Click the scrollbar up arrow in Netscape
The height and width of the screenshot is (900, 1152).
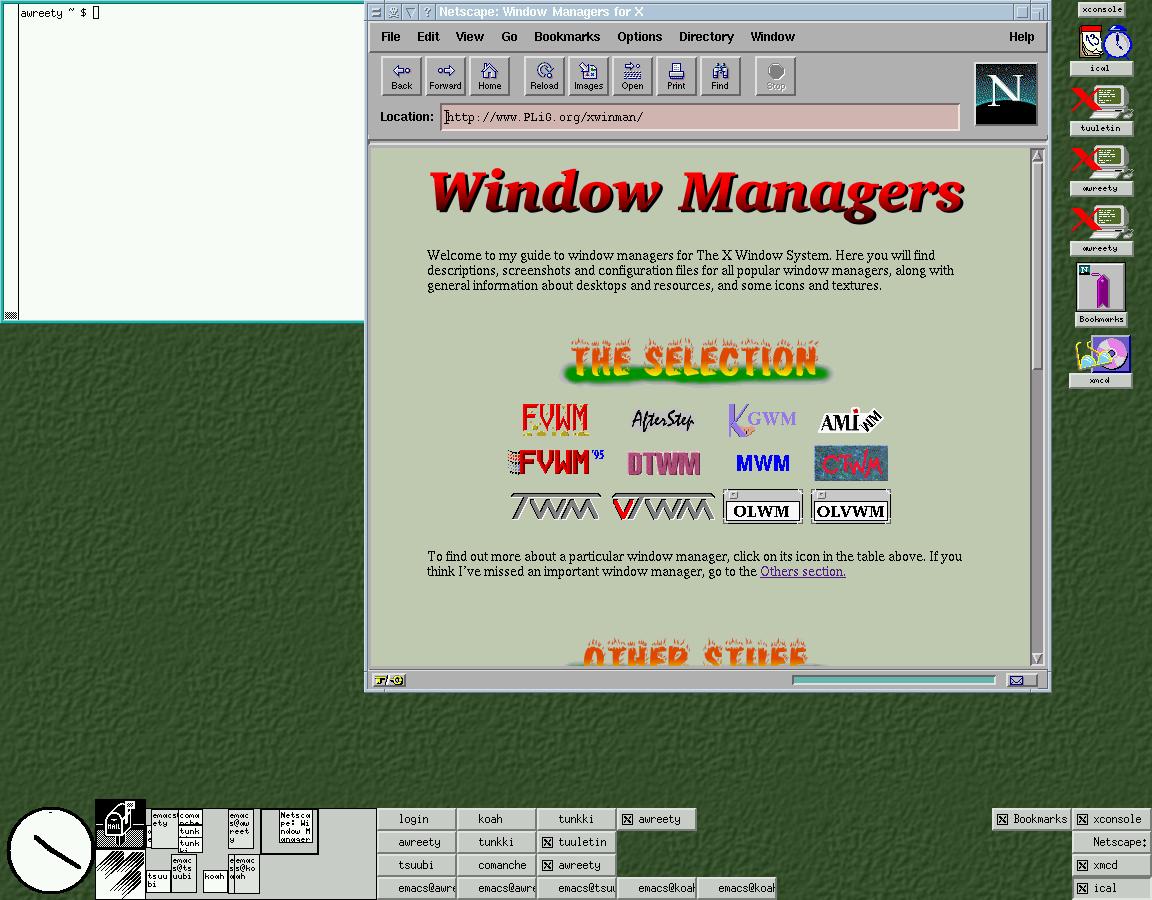(1037, 156)
